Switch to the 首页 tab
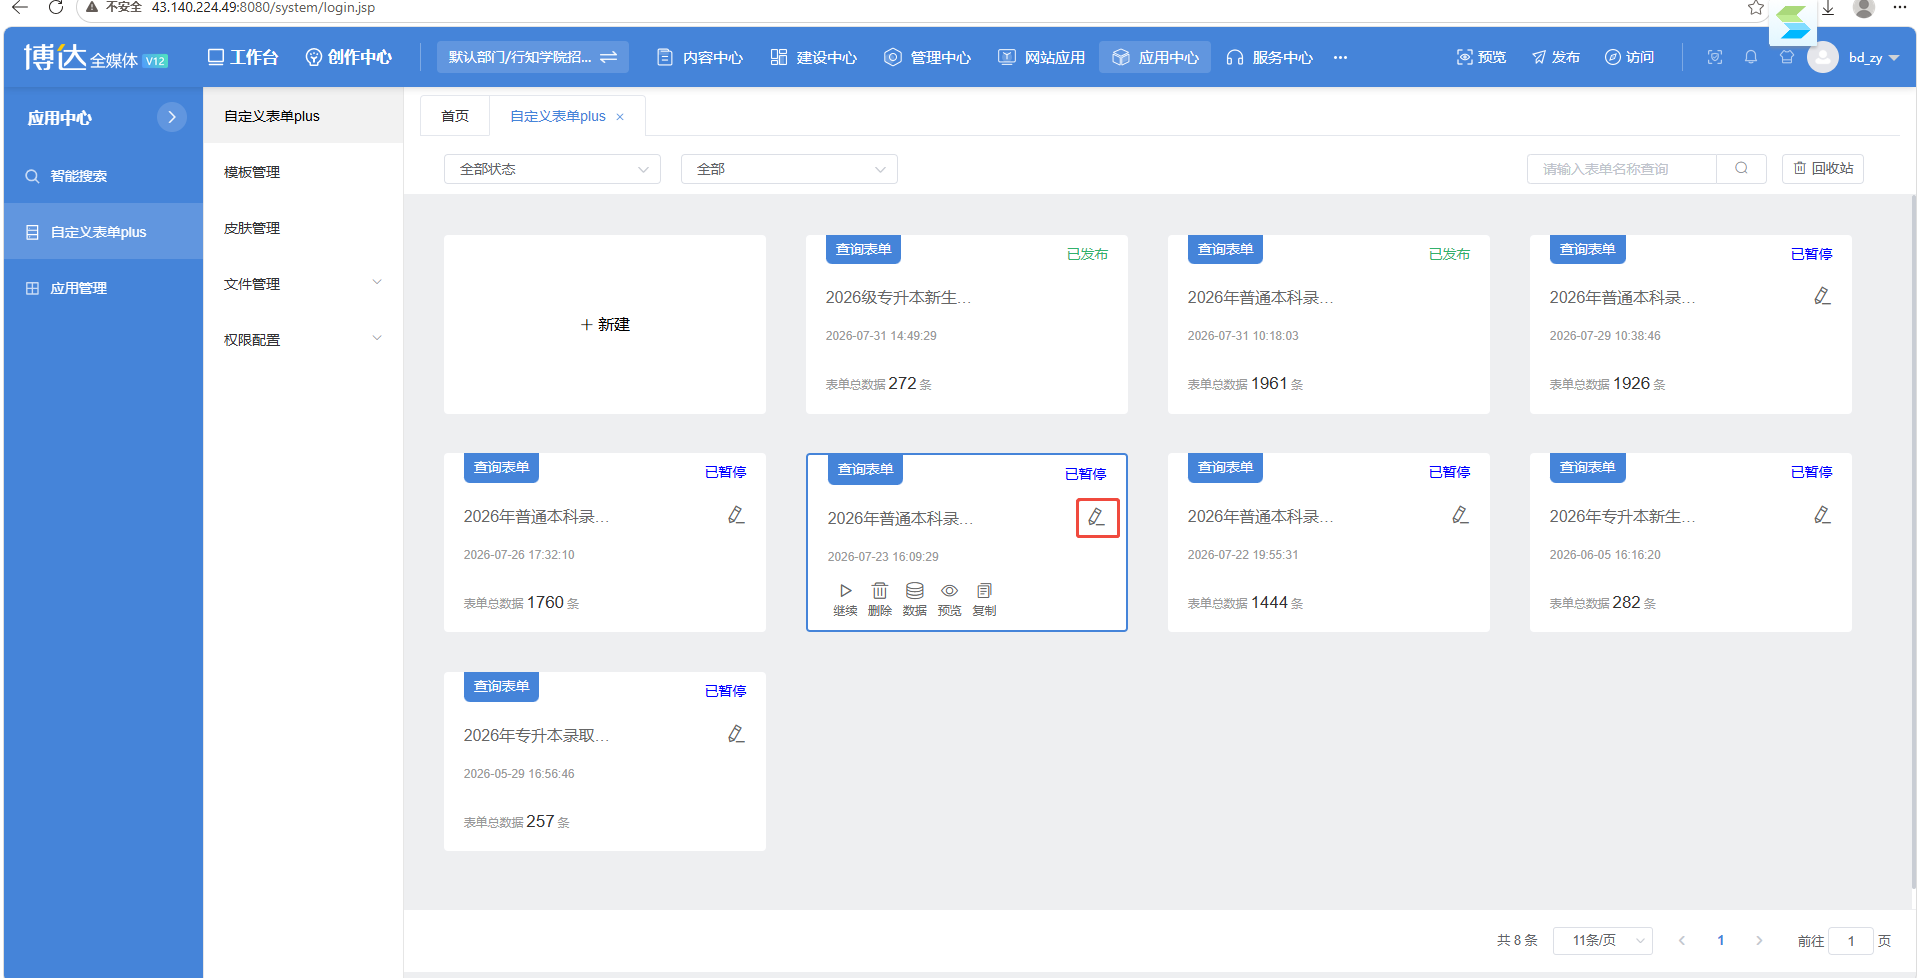Screen dimensions: 1920x978 click(x=455, y=116)
